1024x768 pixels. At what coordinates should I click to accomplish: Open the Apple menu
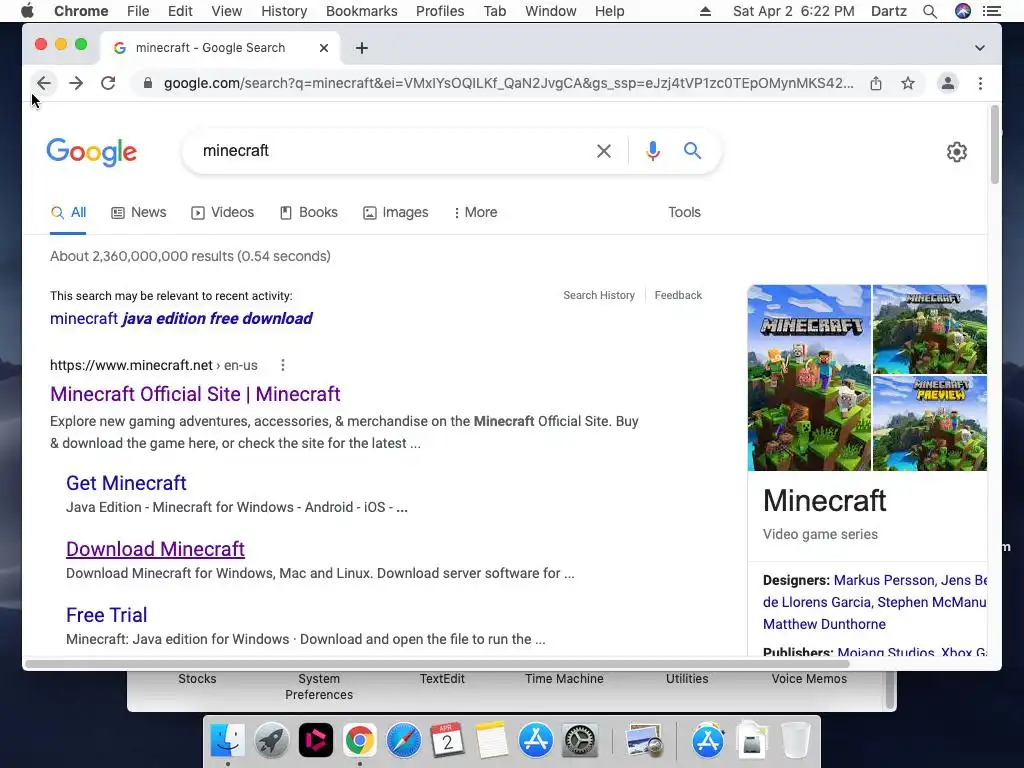(27, 11)
